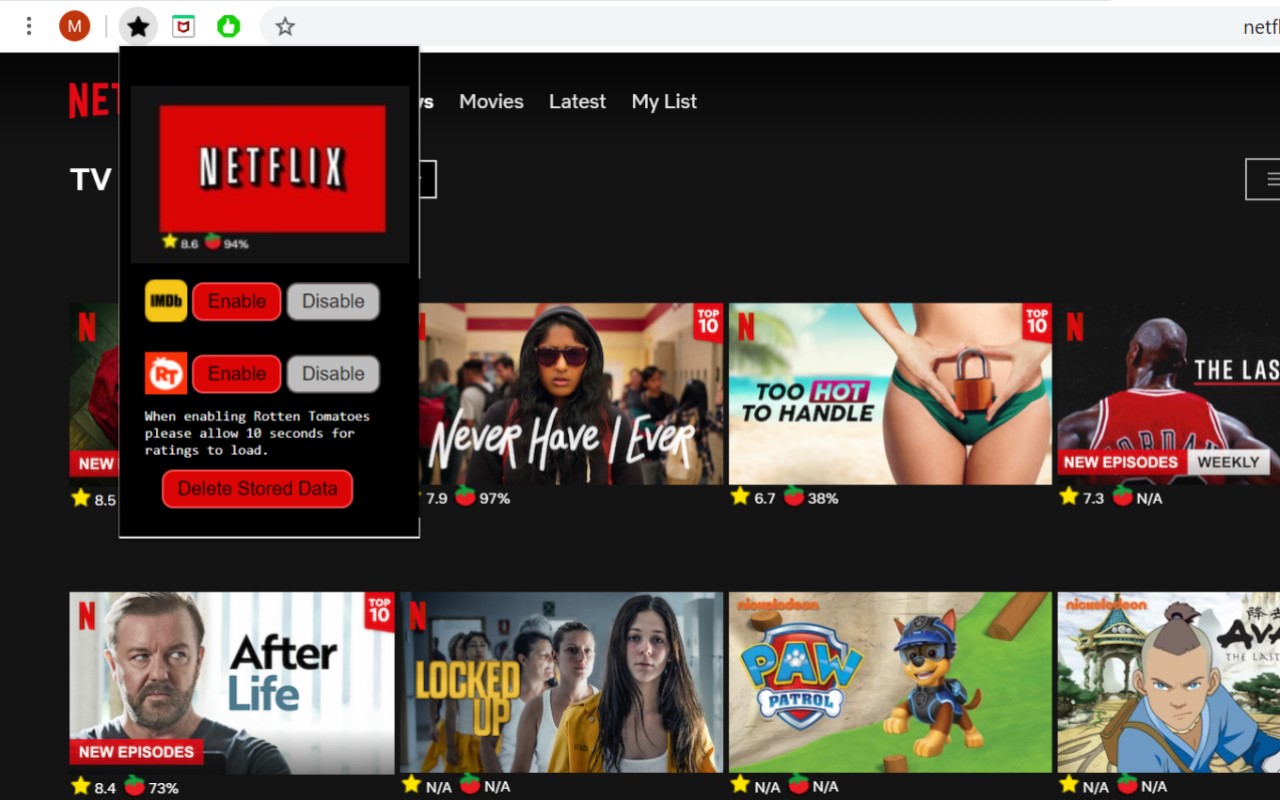The height and width of the screenshot is (800, 1280).
Task: Open the green thumbs-up extension
Action: pos(228,26)
